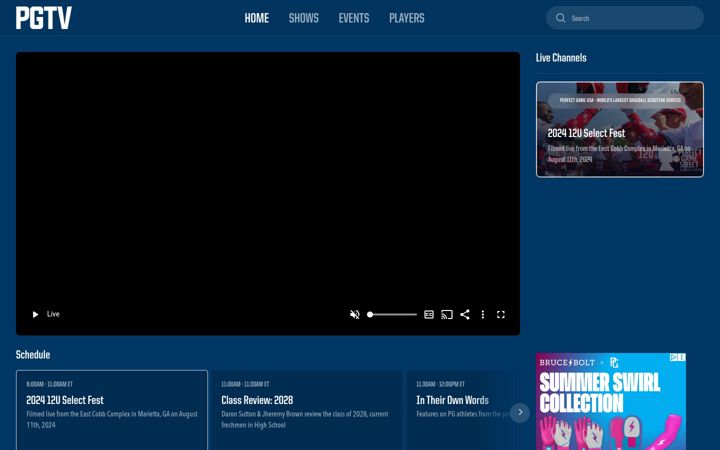This screenshot has height=450, width=720.
Task: Open the share options icon
Action: (x=465, y=315)
